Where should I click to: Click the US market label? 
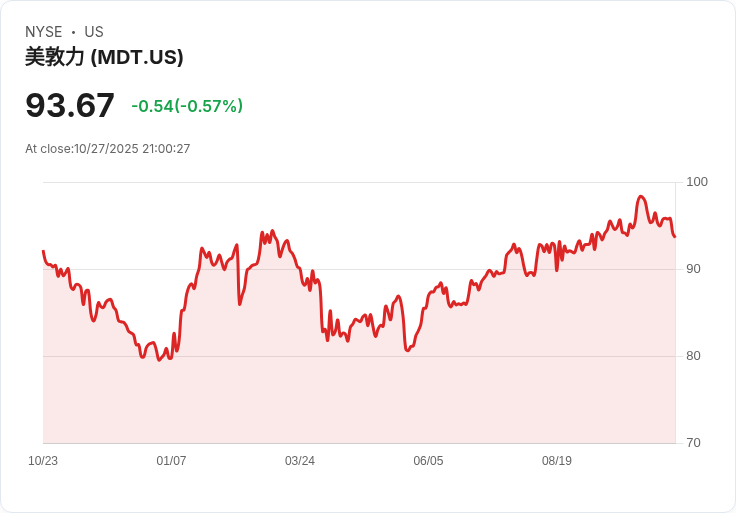tap(94, 32)
